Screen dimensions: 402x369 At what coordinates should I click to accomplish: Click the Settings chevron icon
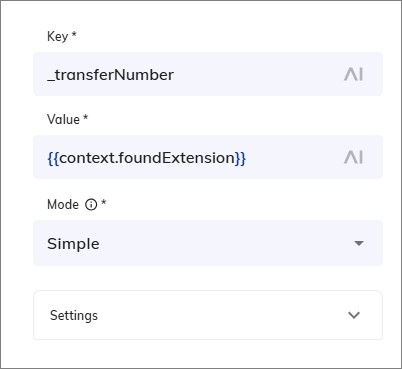click(x=354, y=315)
